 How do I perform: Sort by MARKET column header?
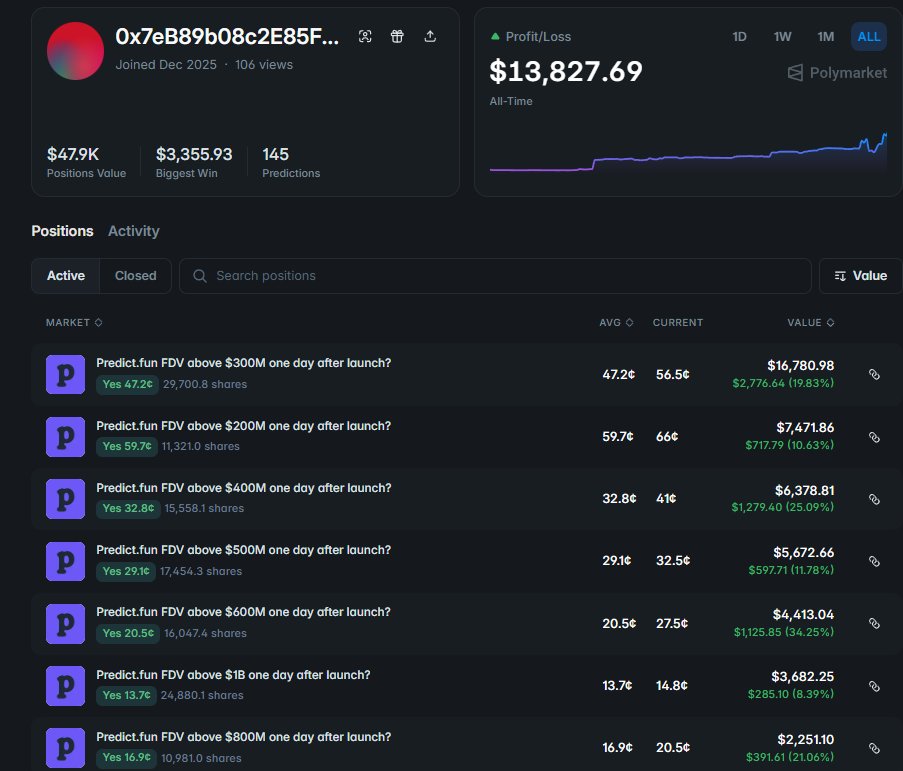point(74,322)
